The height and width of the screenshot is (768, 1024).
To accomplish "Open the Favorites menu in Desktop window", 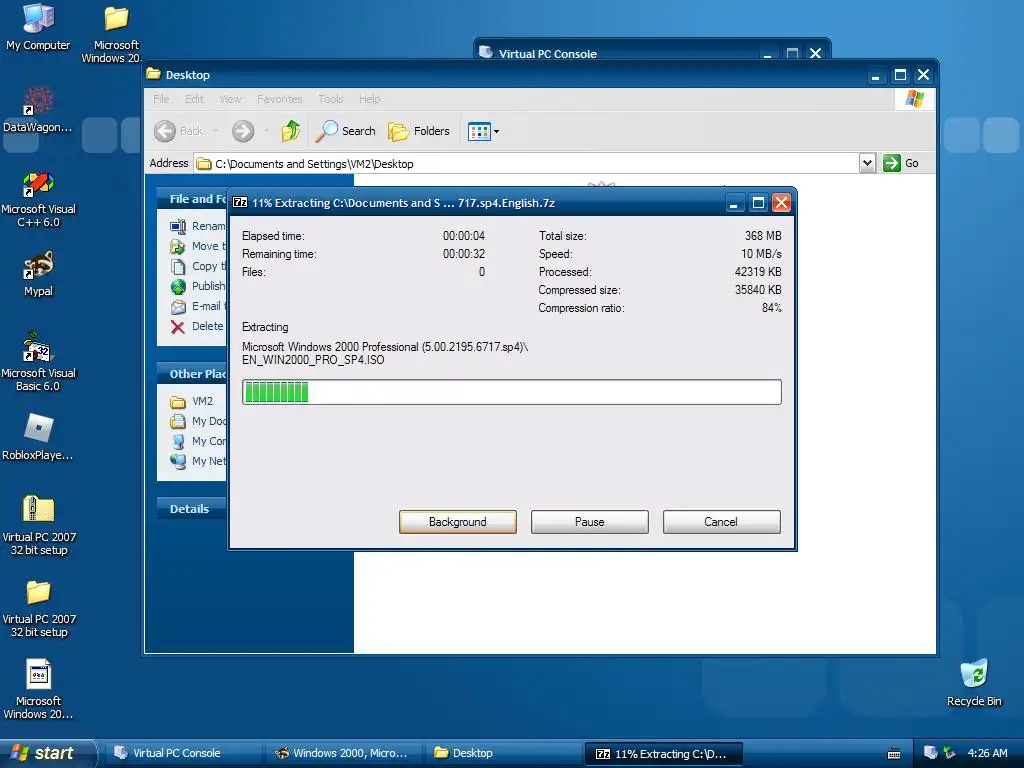I will click(280, 99).
